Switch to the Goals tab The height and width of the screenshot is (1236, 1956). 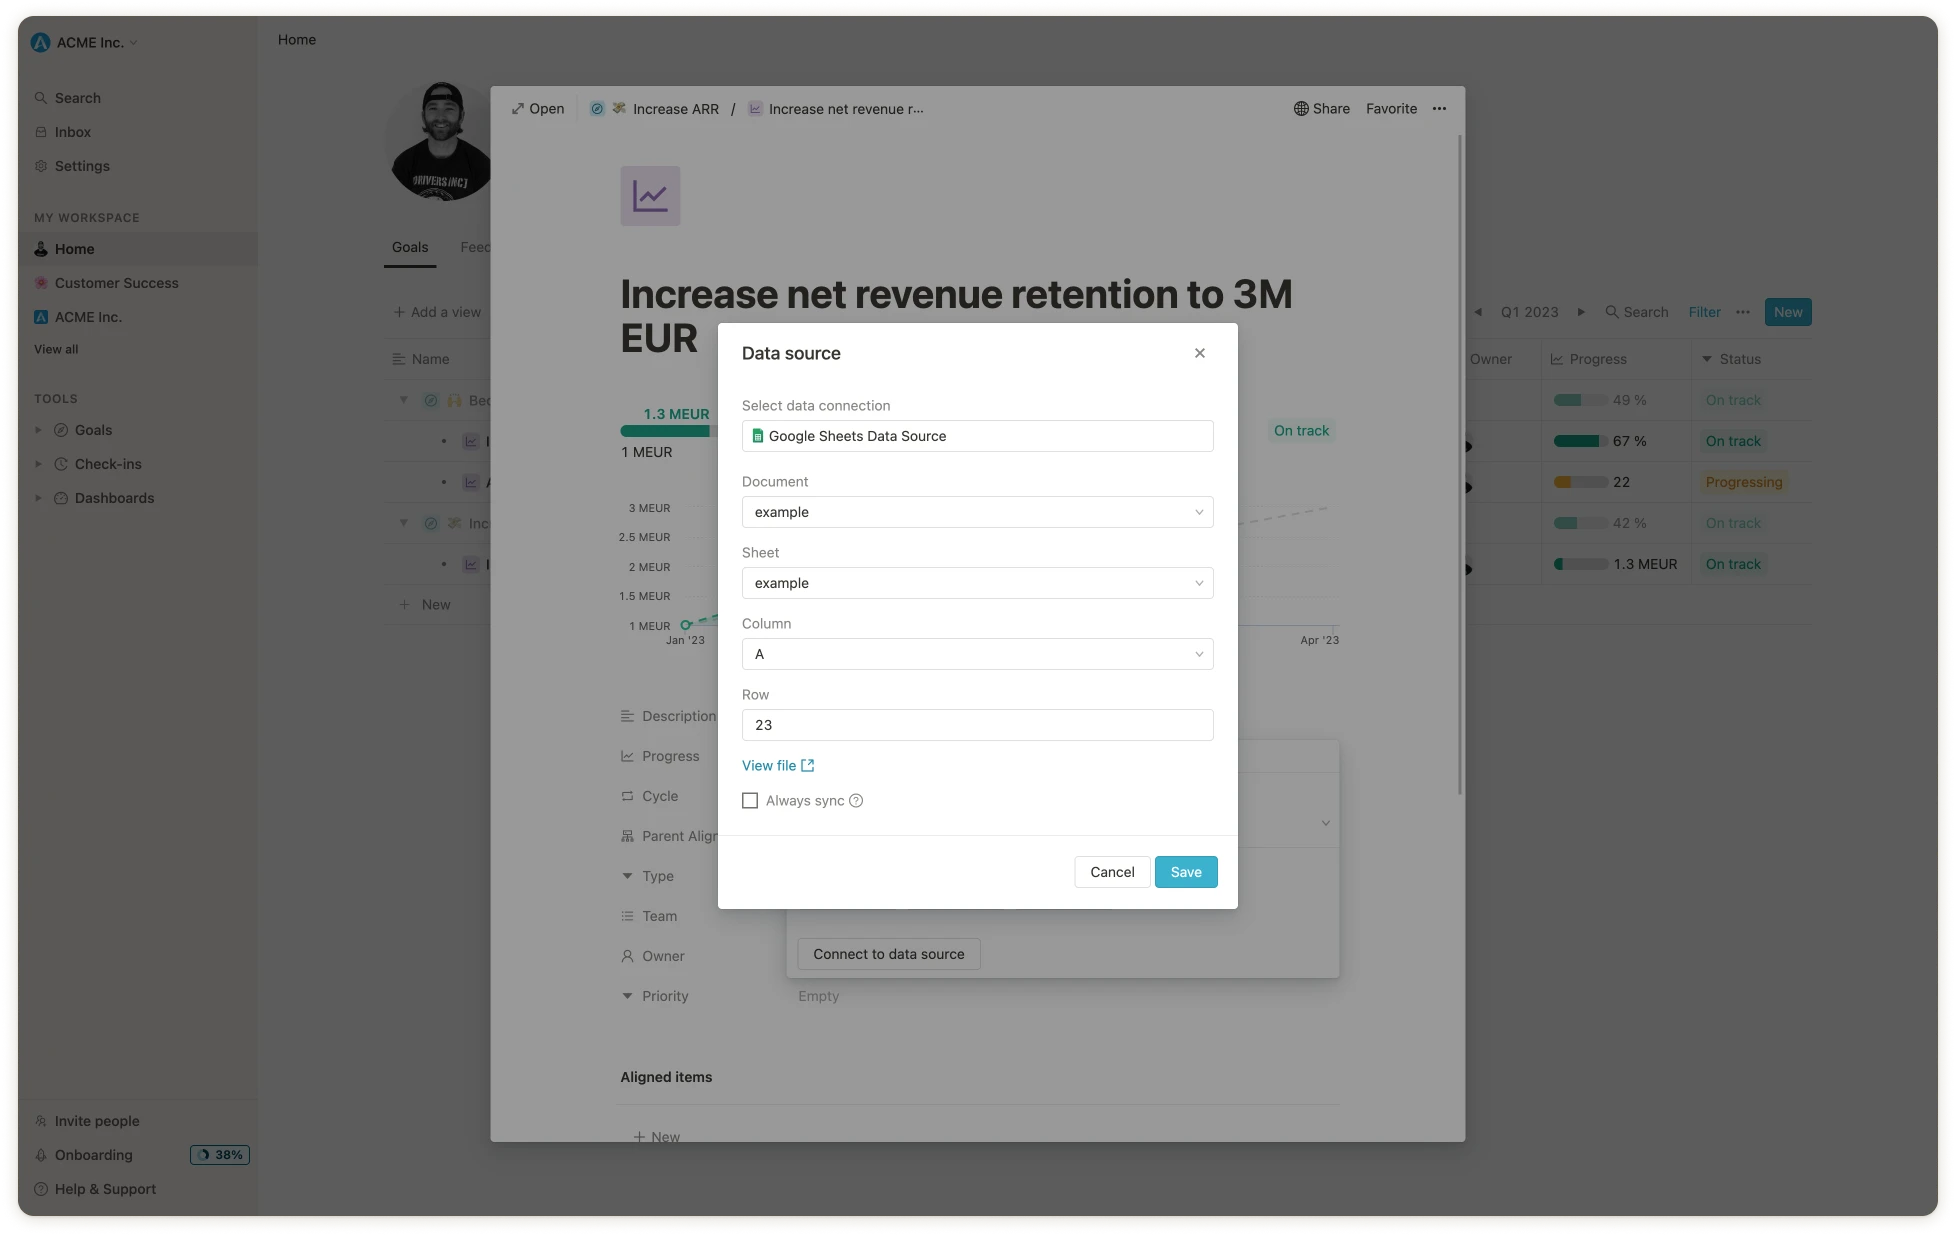[x=410, y=247]
